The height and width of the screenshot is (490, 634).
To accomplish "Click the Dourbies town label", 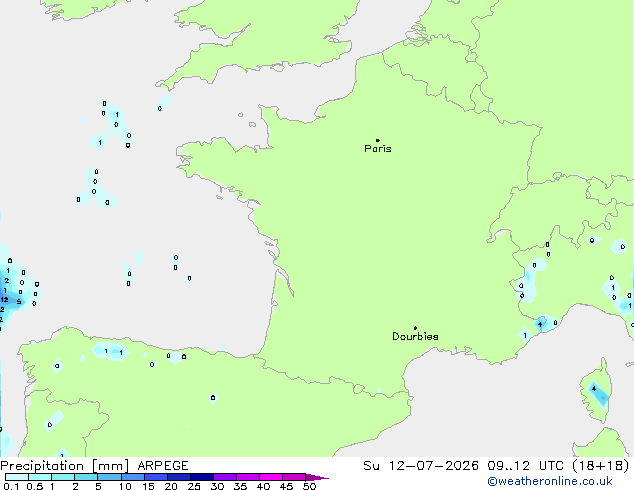I will point(415,336).
